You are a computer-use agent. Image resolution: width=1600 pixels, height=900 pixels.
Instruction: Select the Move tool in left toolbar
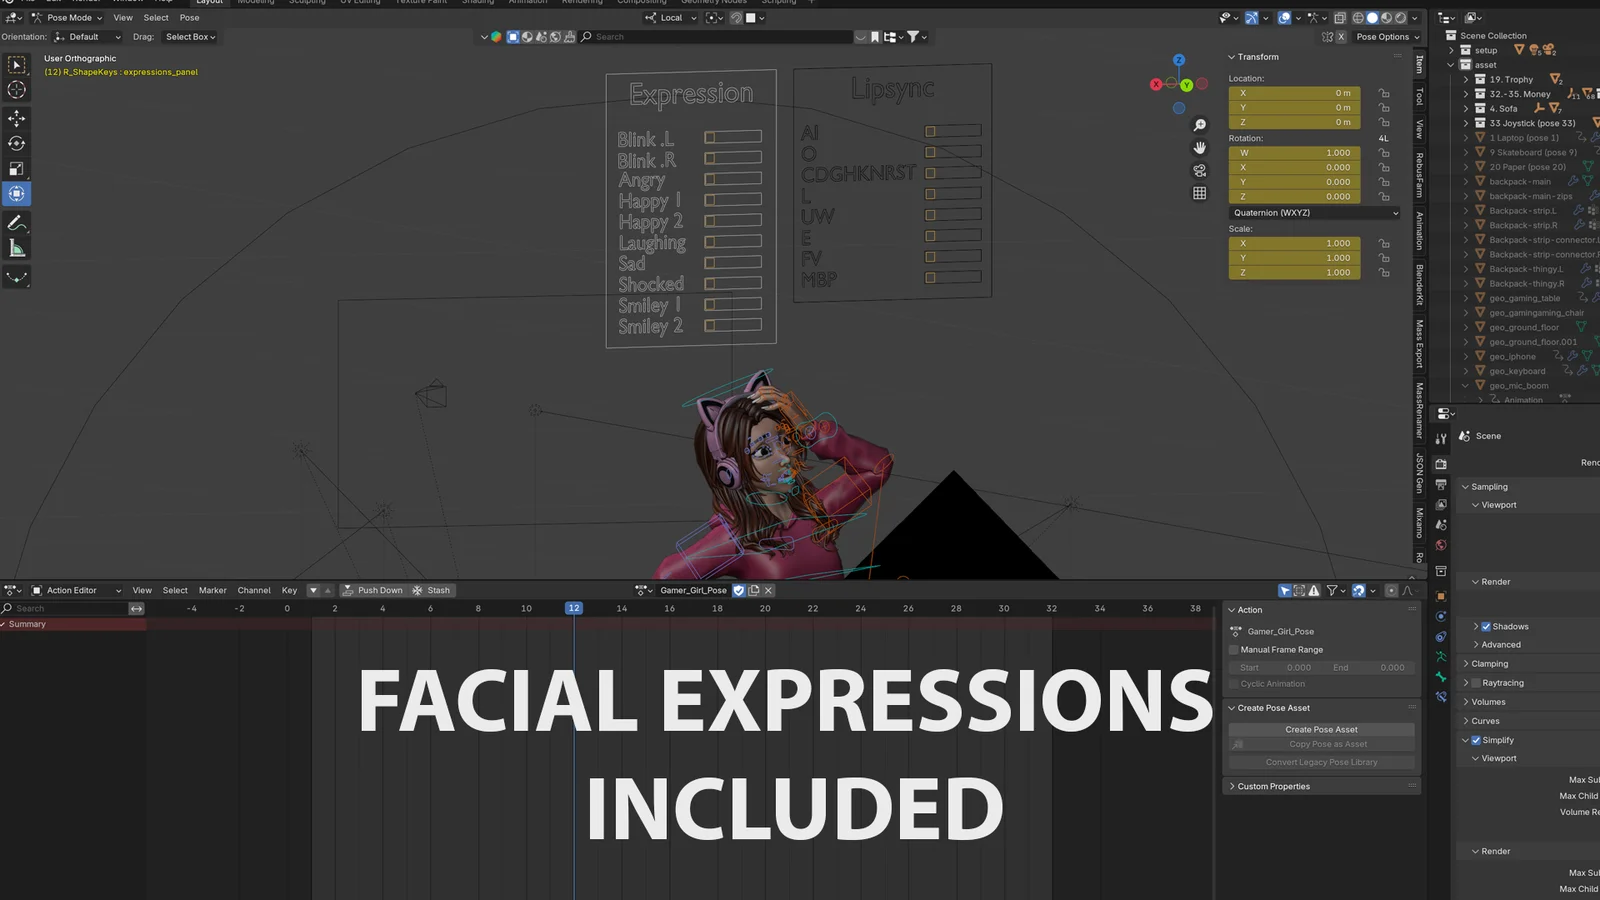(17, 118)
